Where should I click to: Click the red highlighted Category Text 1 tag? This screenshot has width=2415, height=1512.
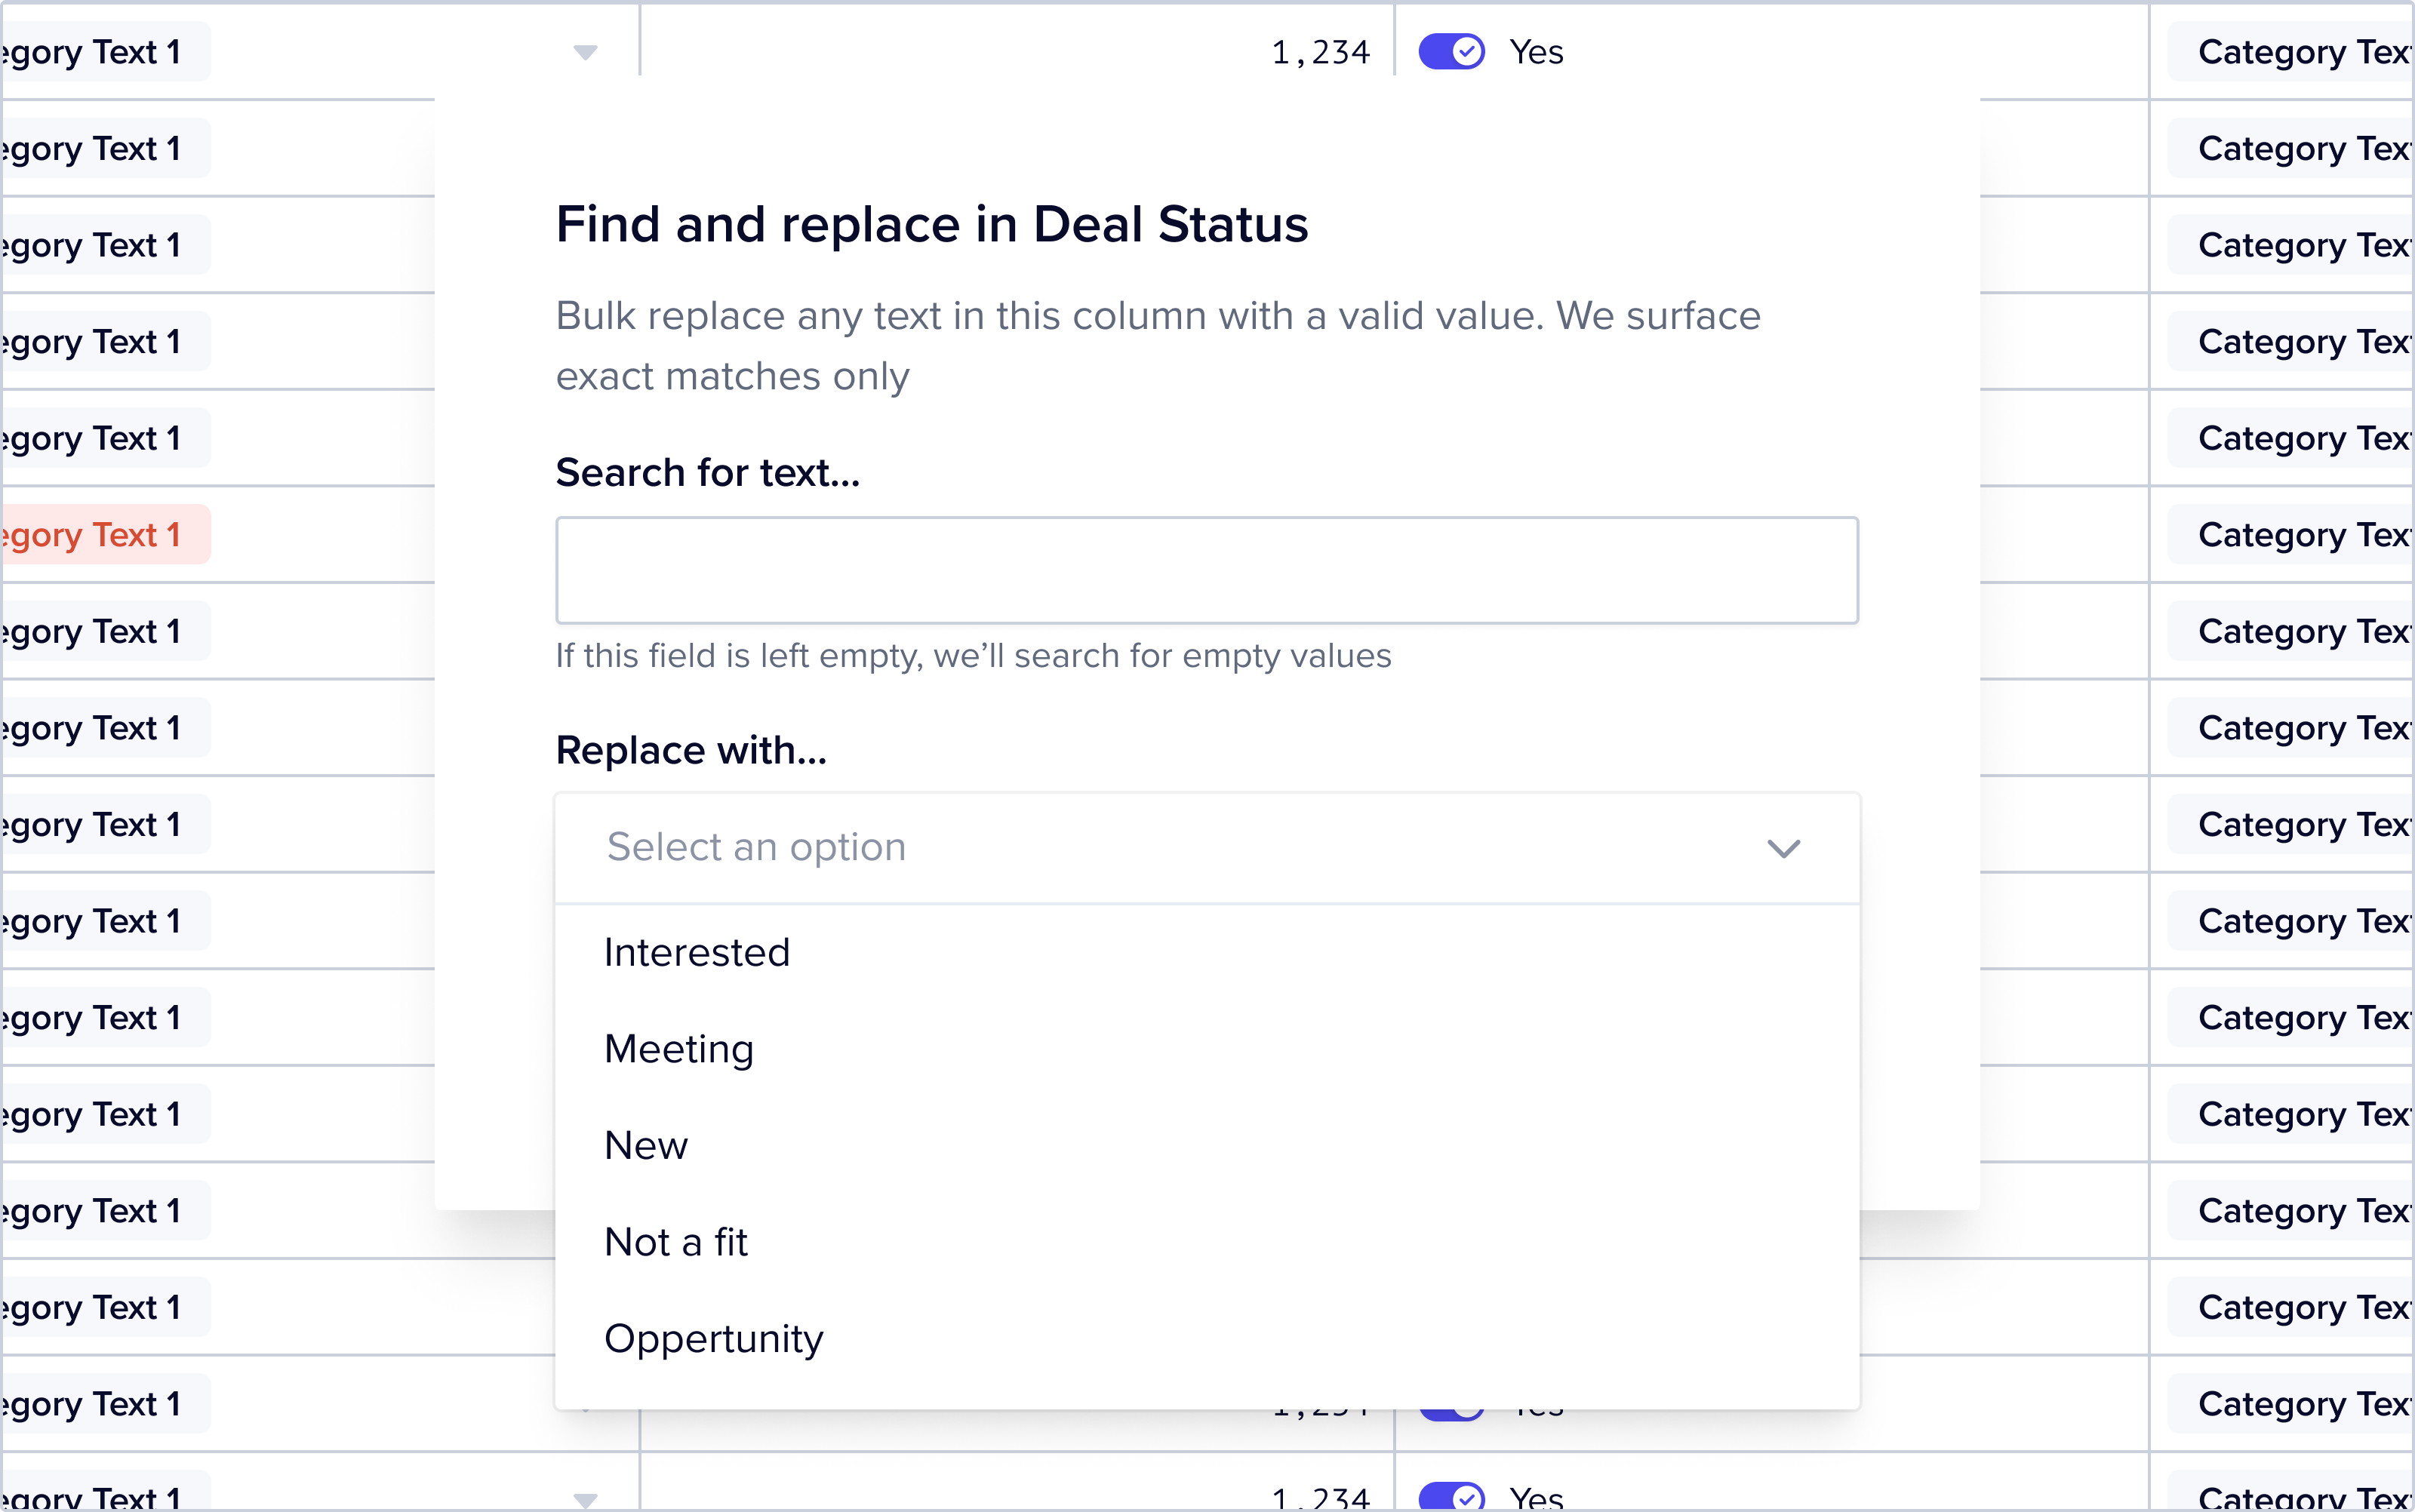(95, 535)
